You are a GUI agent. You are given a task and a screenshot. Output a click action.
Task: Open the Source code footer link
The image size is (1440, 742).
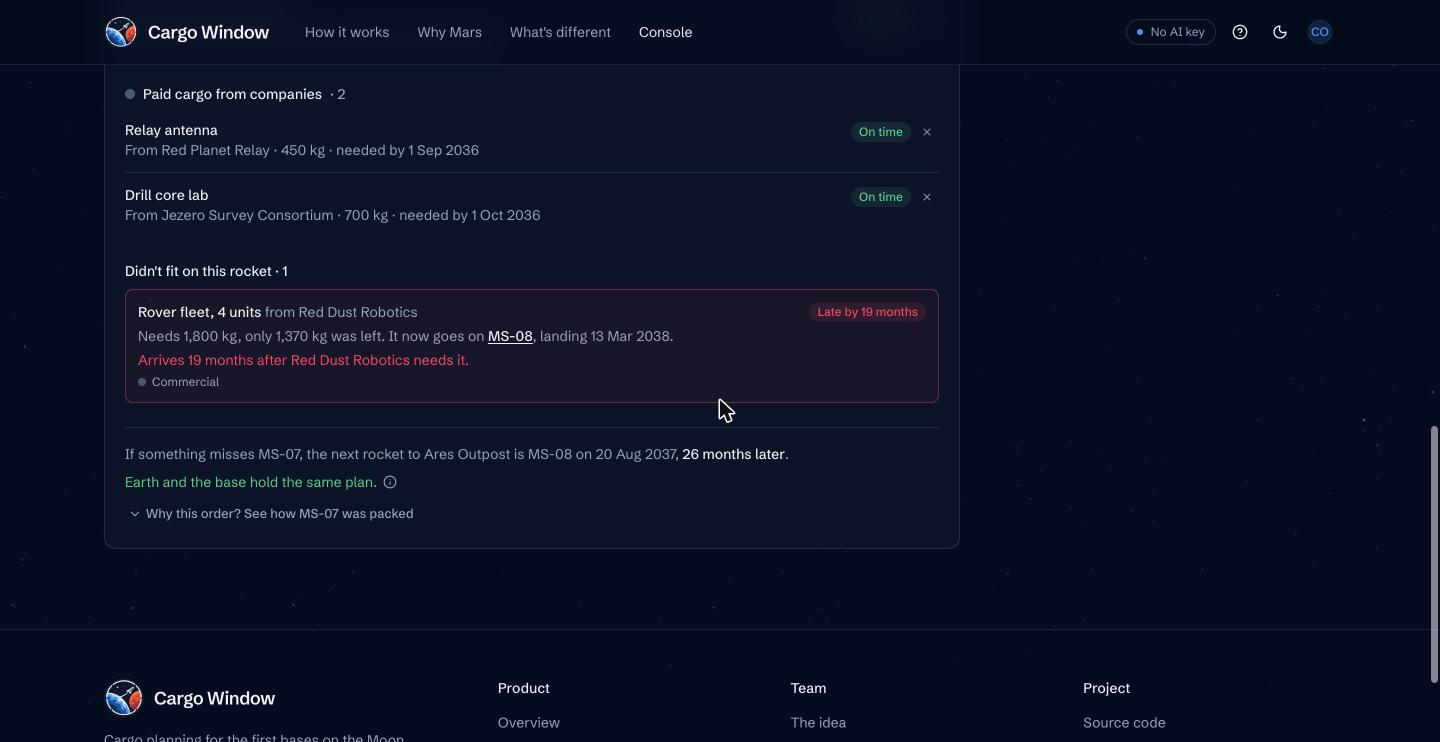click(1124, 723)
